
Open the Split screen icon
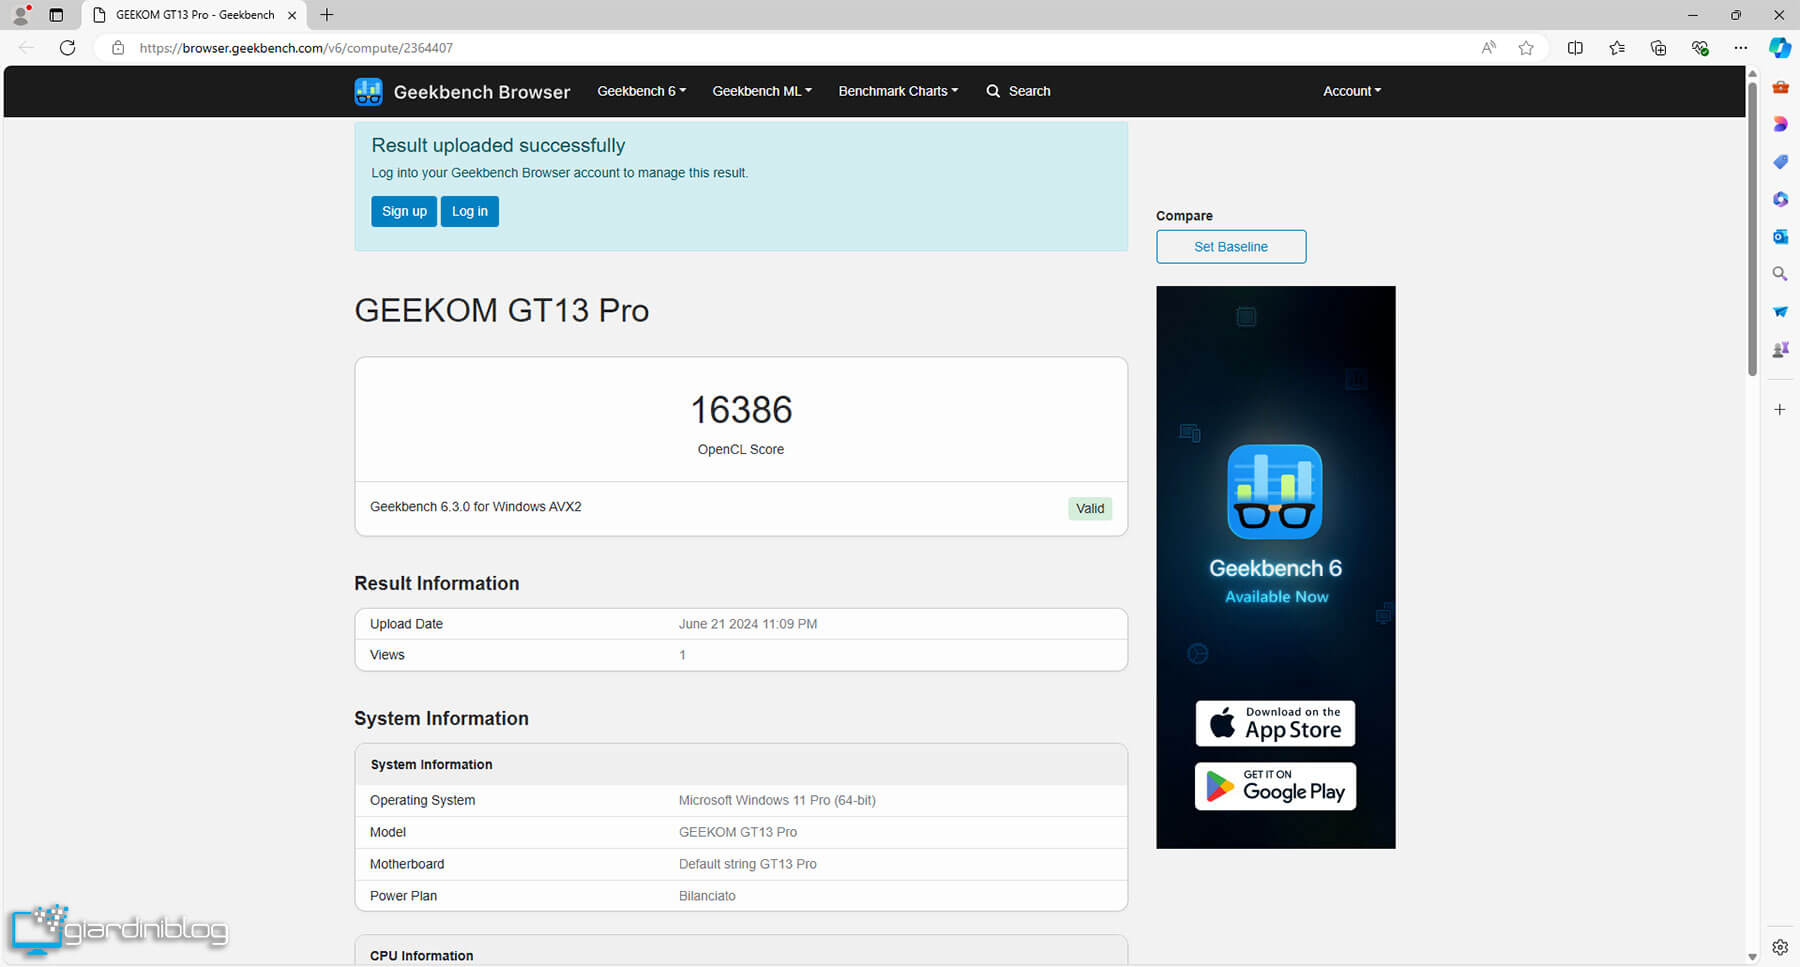click(1575, 48)
